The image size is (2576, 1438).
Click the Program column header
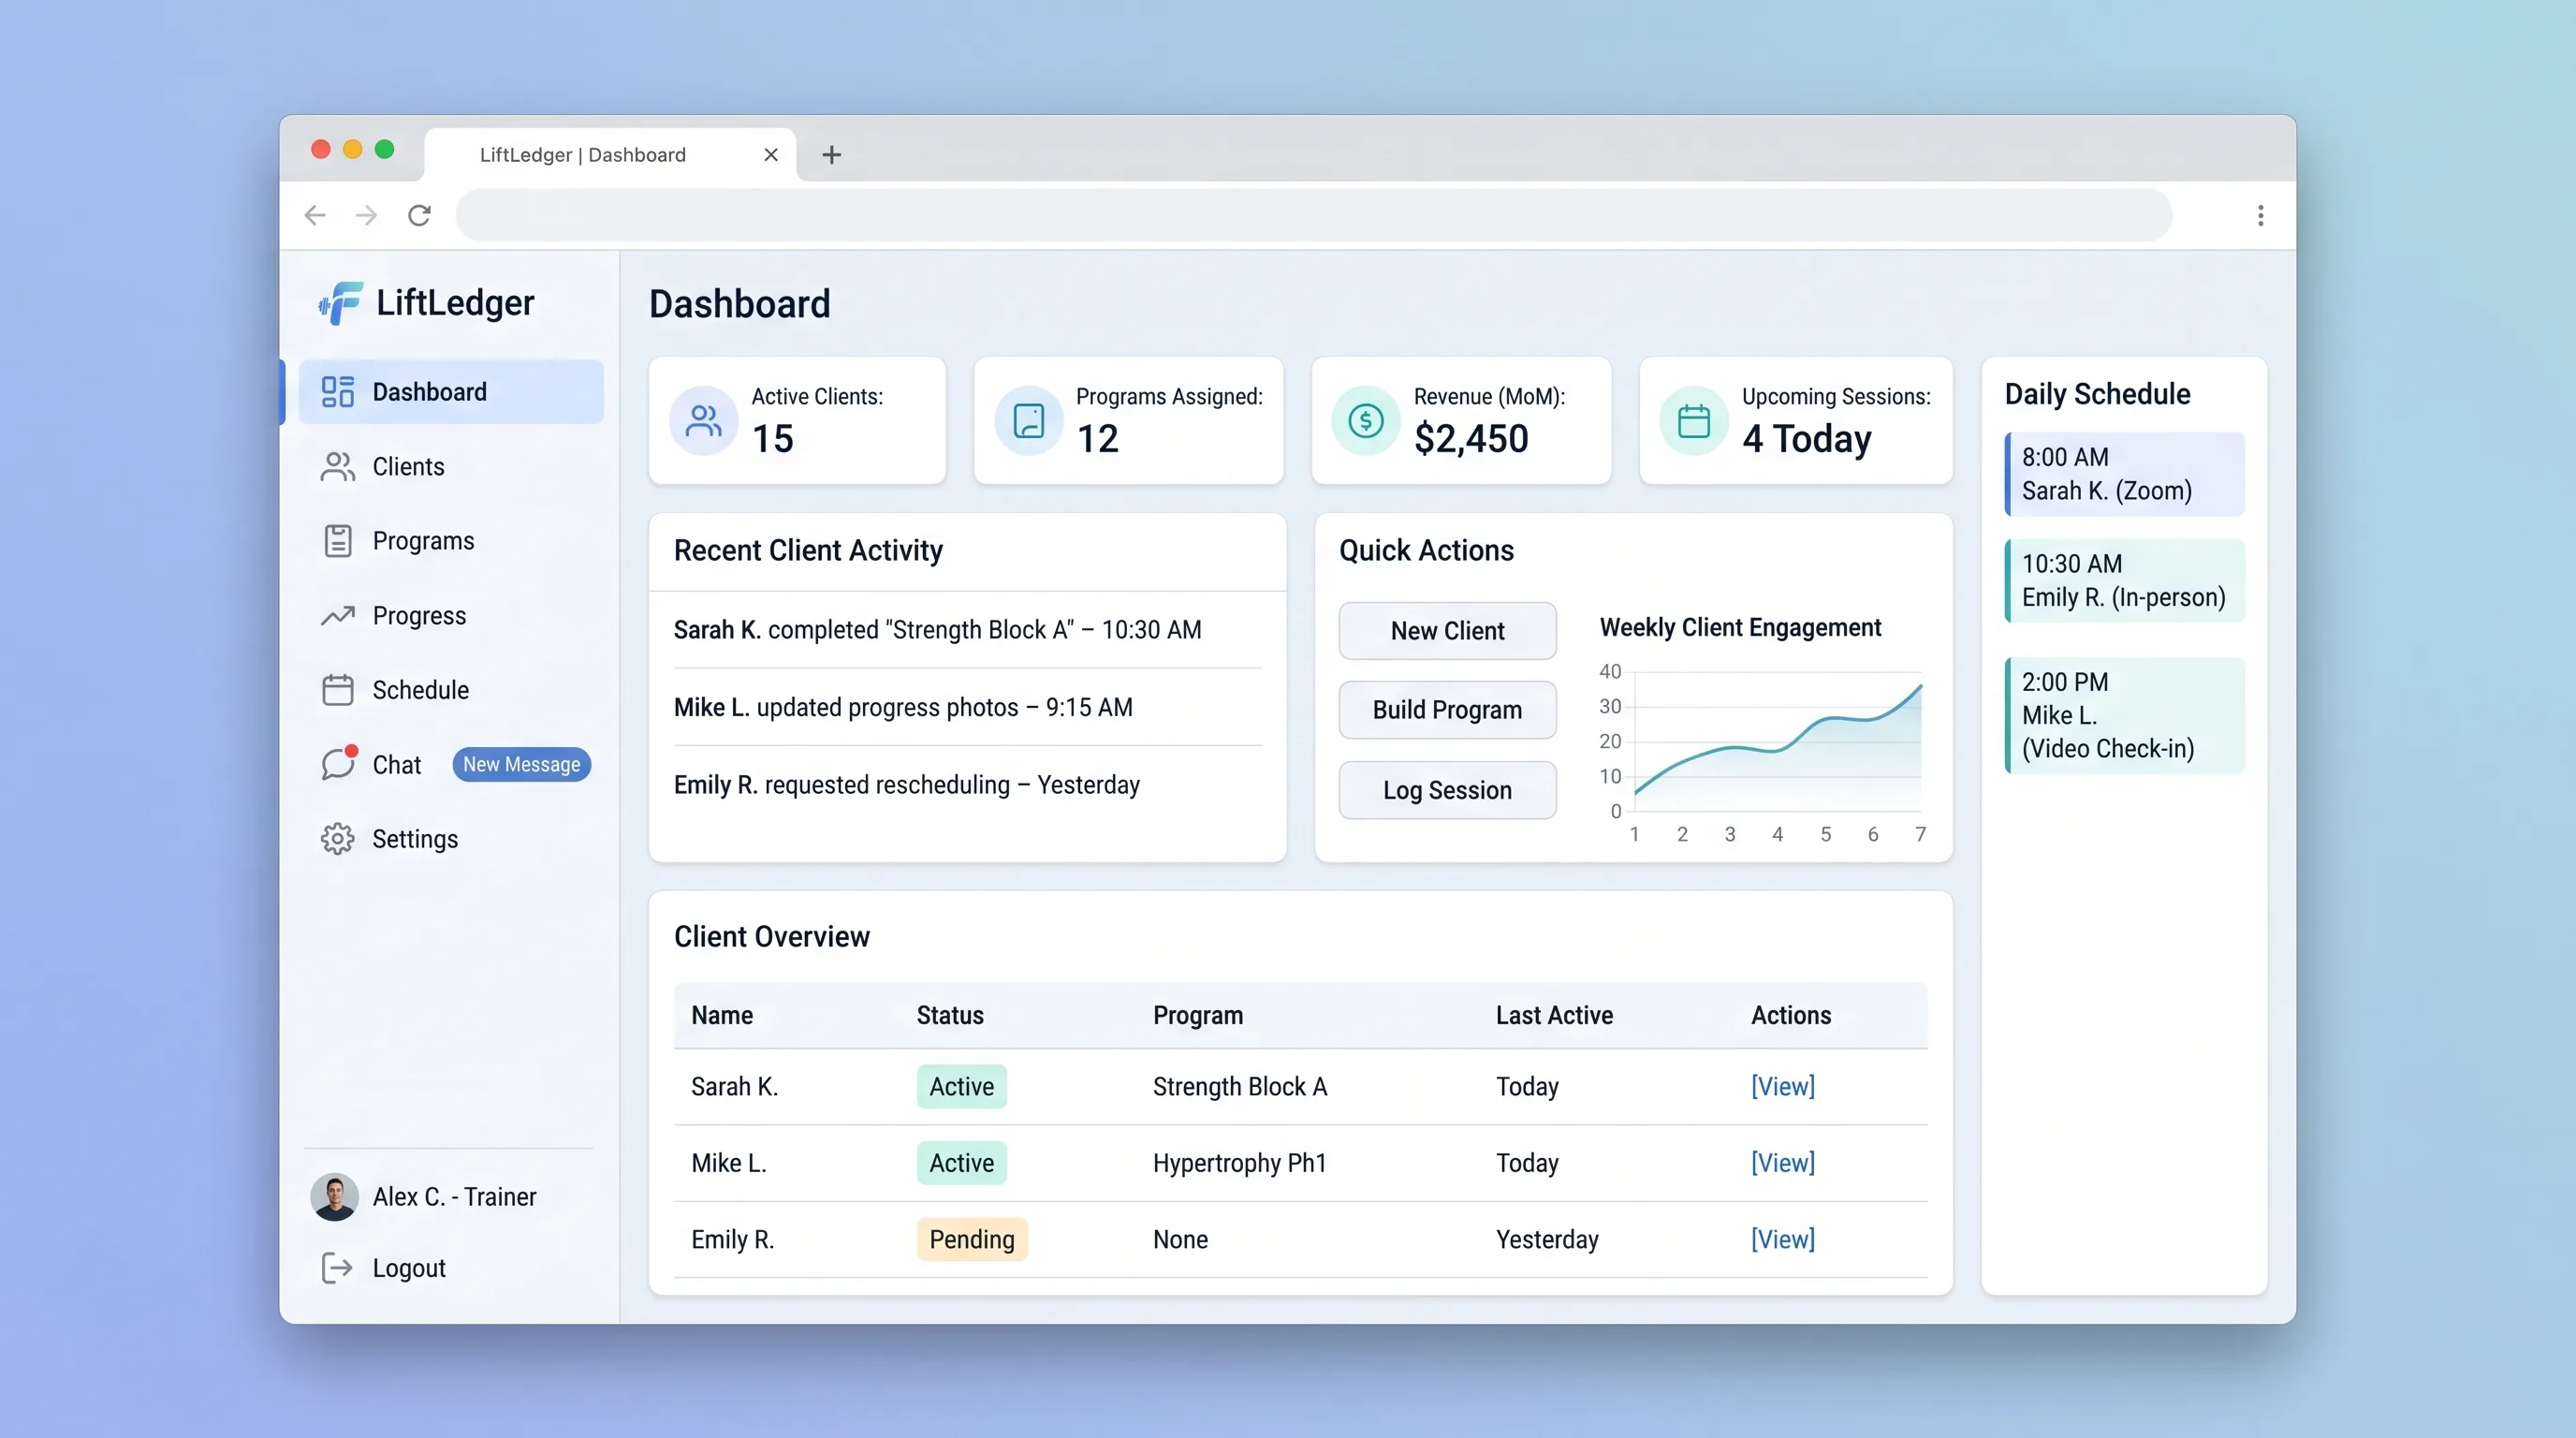coord(1198,1015)
